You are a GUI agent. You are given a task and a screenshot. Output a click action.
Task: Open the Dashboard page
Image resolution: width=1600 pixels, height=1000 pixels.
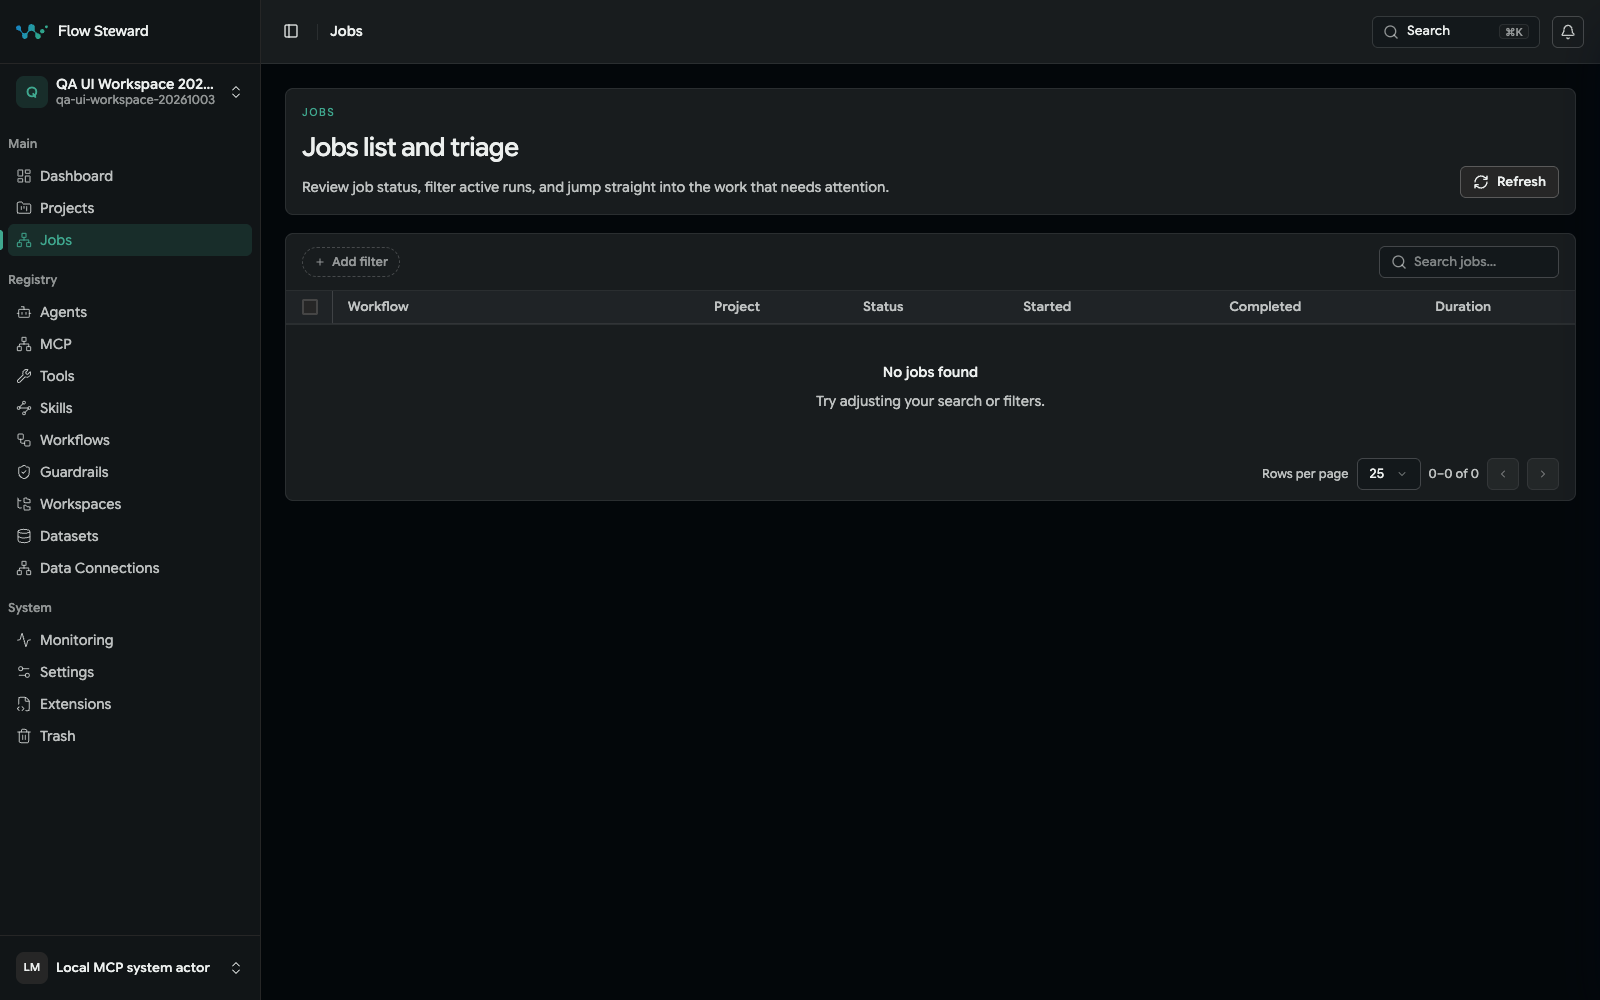130,176
